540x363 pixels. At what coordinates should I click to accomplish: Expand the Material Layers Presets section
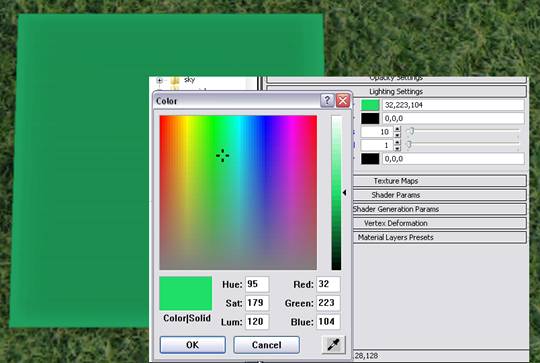[439, 237]
